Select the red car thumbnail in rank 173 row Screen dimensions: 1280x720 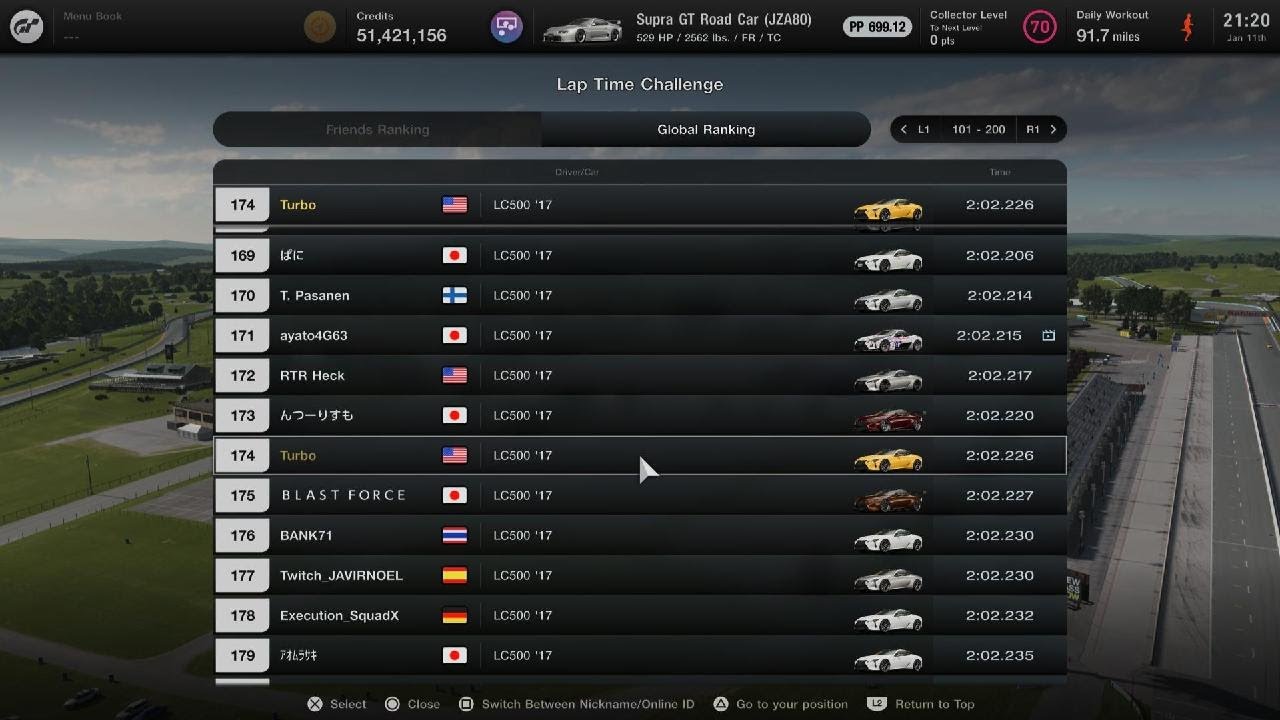pos(888,419)
